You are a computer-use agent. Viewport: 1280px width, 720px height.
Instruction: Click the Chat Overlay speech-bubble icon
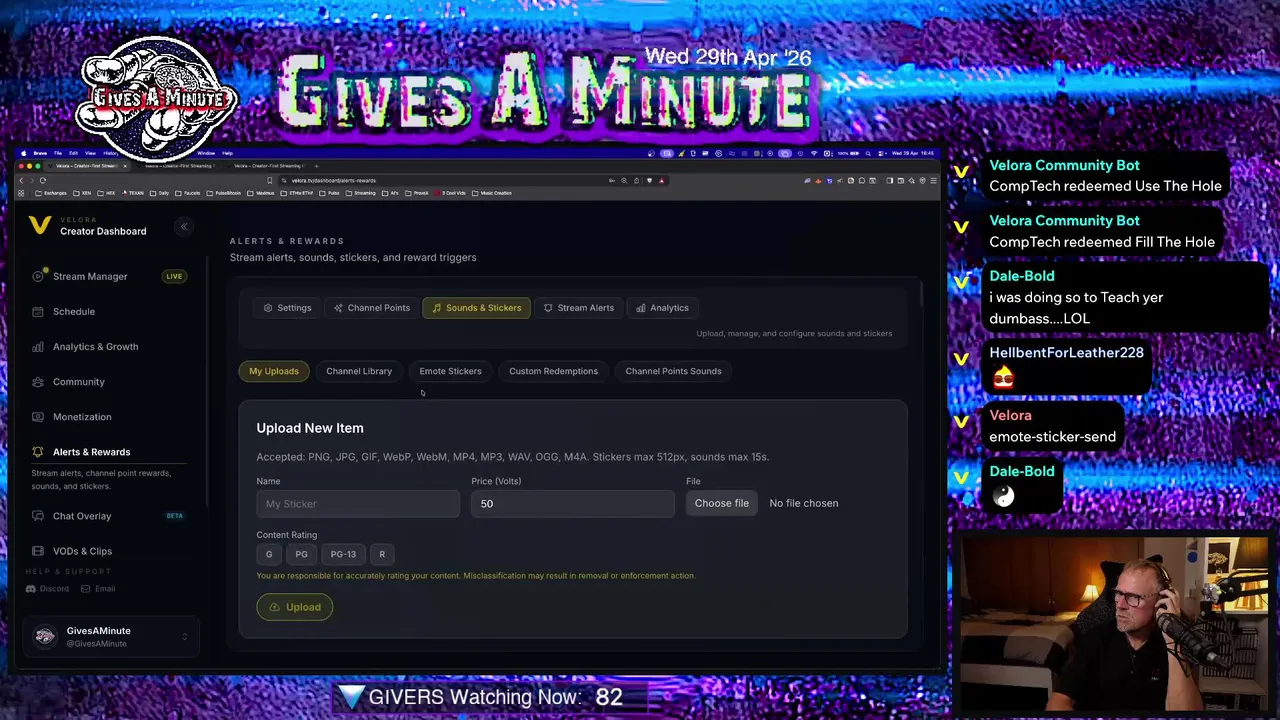pyautogui.click(x=38, y=515)
